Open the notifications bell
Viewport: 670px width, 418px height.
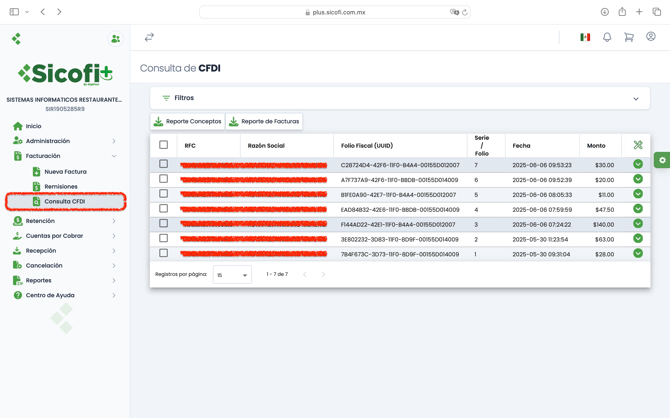607,37
